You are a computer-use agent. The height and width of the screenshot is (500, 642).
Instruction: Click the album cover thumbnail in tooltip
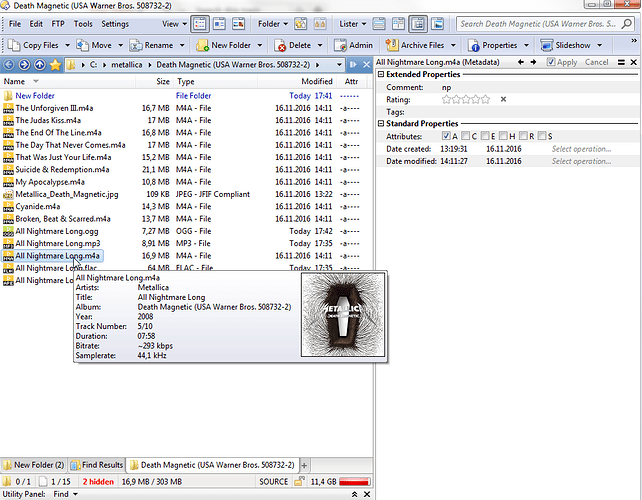(x=343, y=315)
